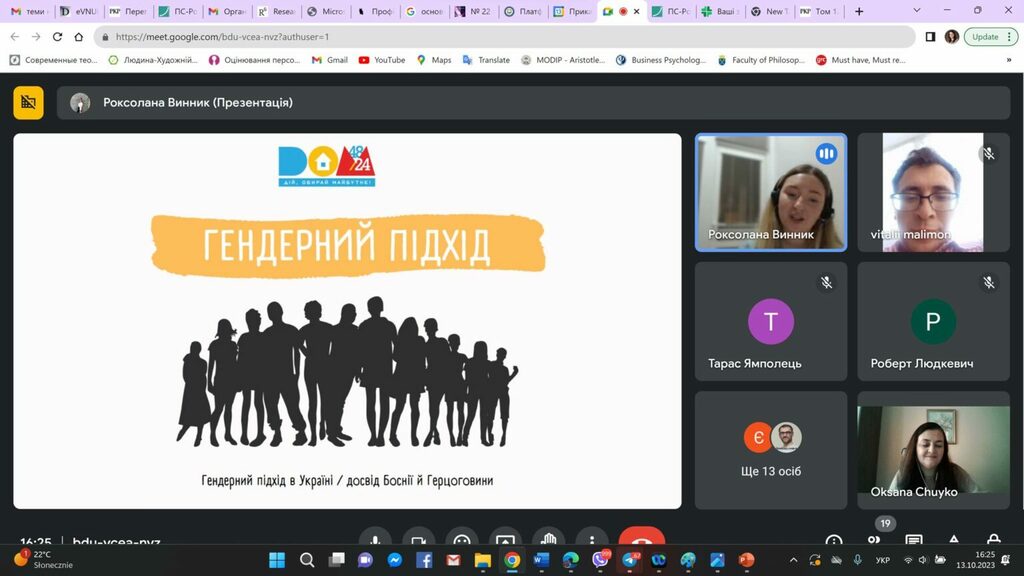Click the address bar URL field
The width and height of the screenshot is (1024, 576).
tap(500, 37)
